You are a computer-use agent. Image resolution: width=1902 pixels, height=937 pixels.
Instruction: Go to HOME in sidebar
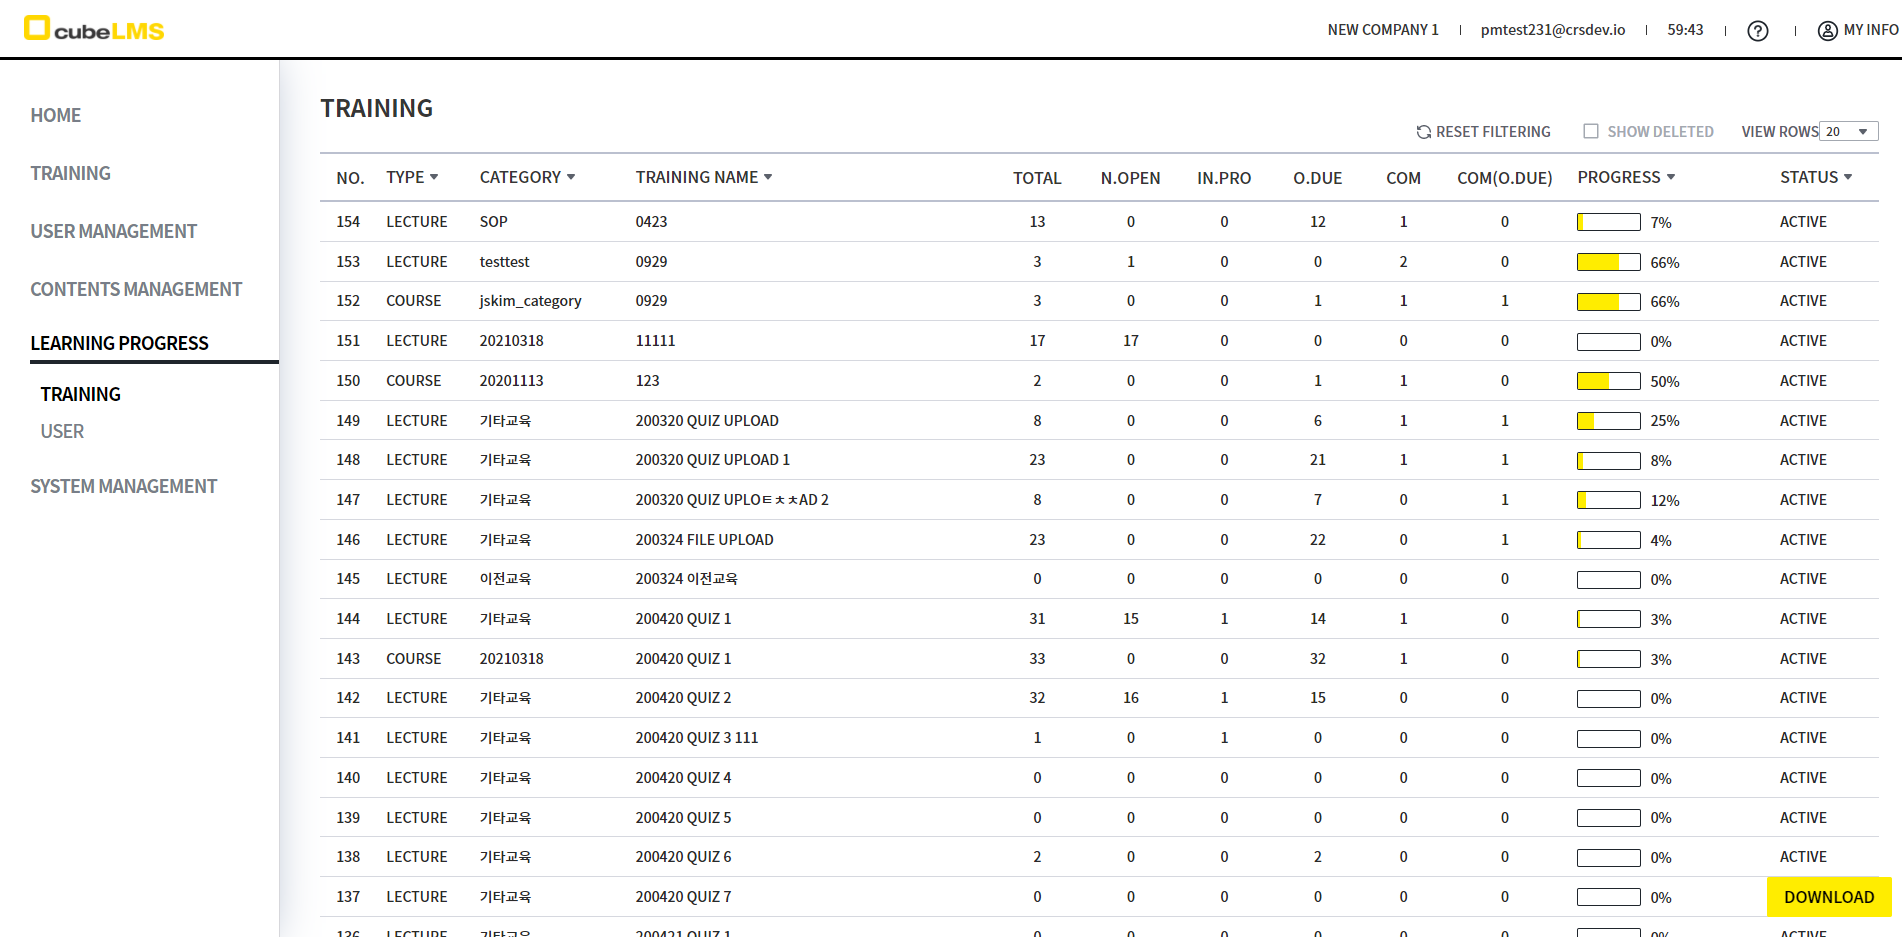(x=56, y=115)
